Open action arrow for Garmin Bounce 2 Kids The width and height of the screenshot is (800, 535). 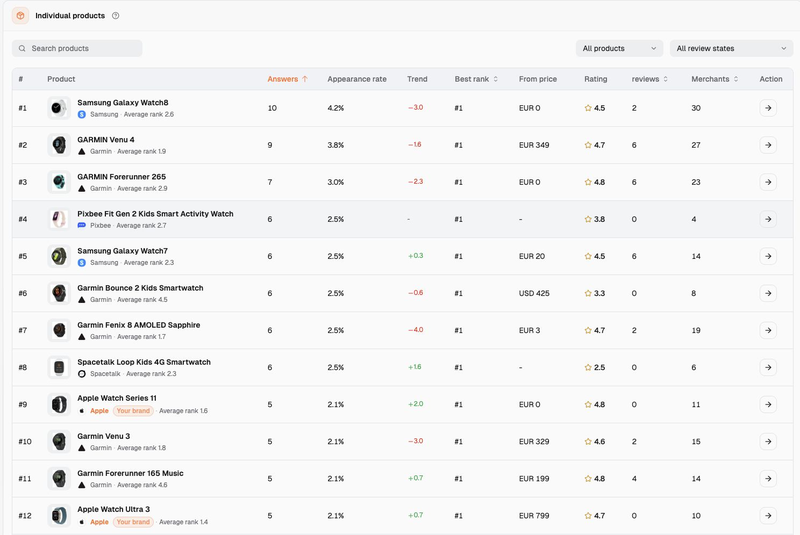click(768, 293)
